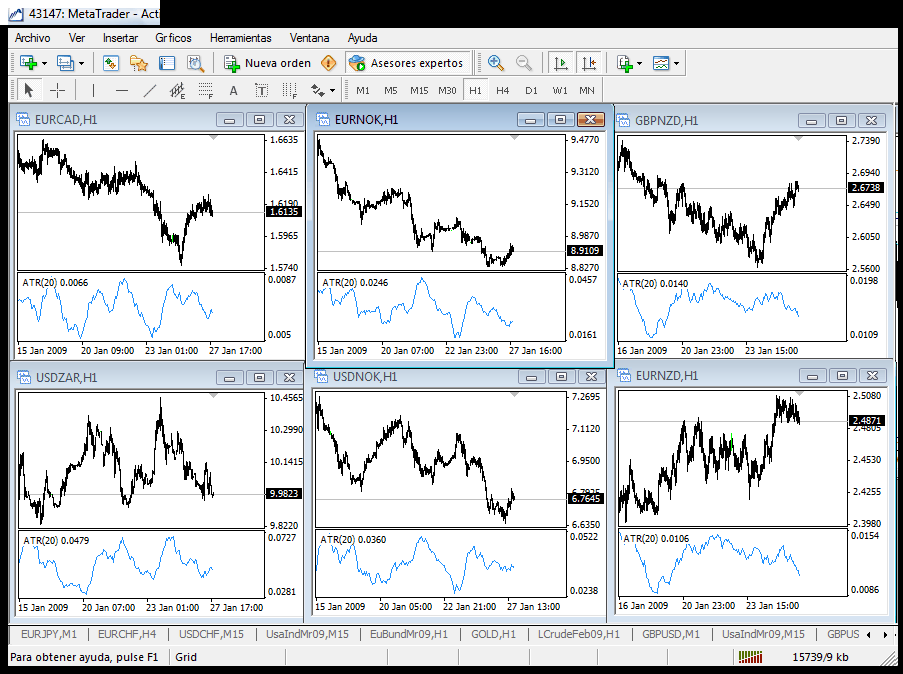Screen dimensions: 903x674
Task: Expand the Profiles dropdown arrow
Action: tap(81, 63)
